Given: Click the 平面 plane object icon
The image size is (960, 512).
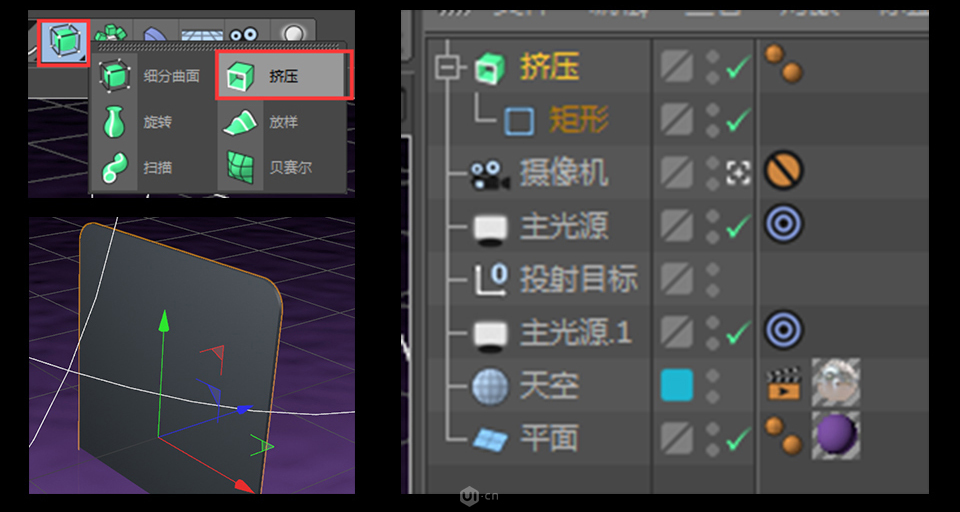Looking at the screenshot, I should (x=490, y=439).
